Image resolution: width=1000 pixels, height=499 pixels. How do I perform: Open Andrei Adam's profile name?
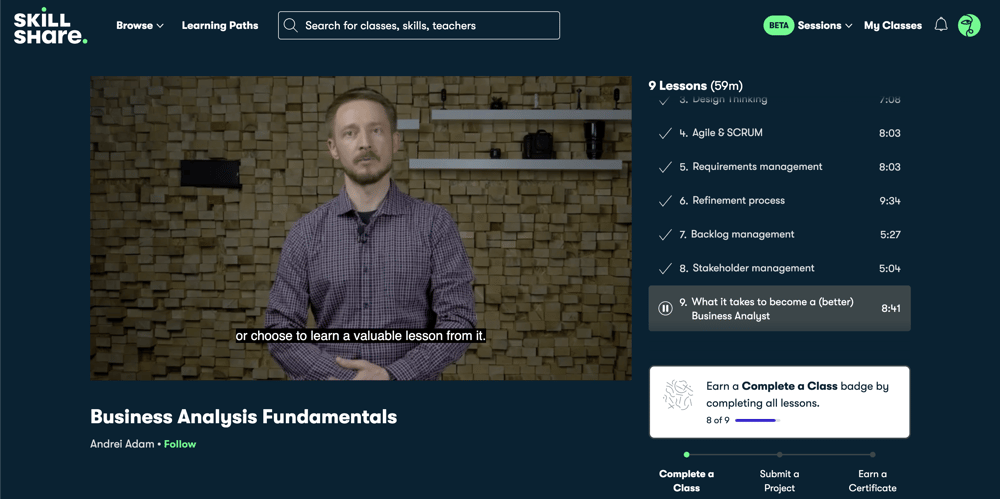[122, 443]
